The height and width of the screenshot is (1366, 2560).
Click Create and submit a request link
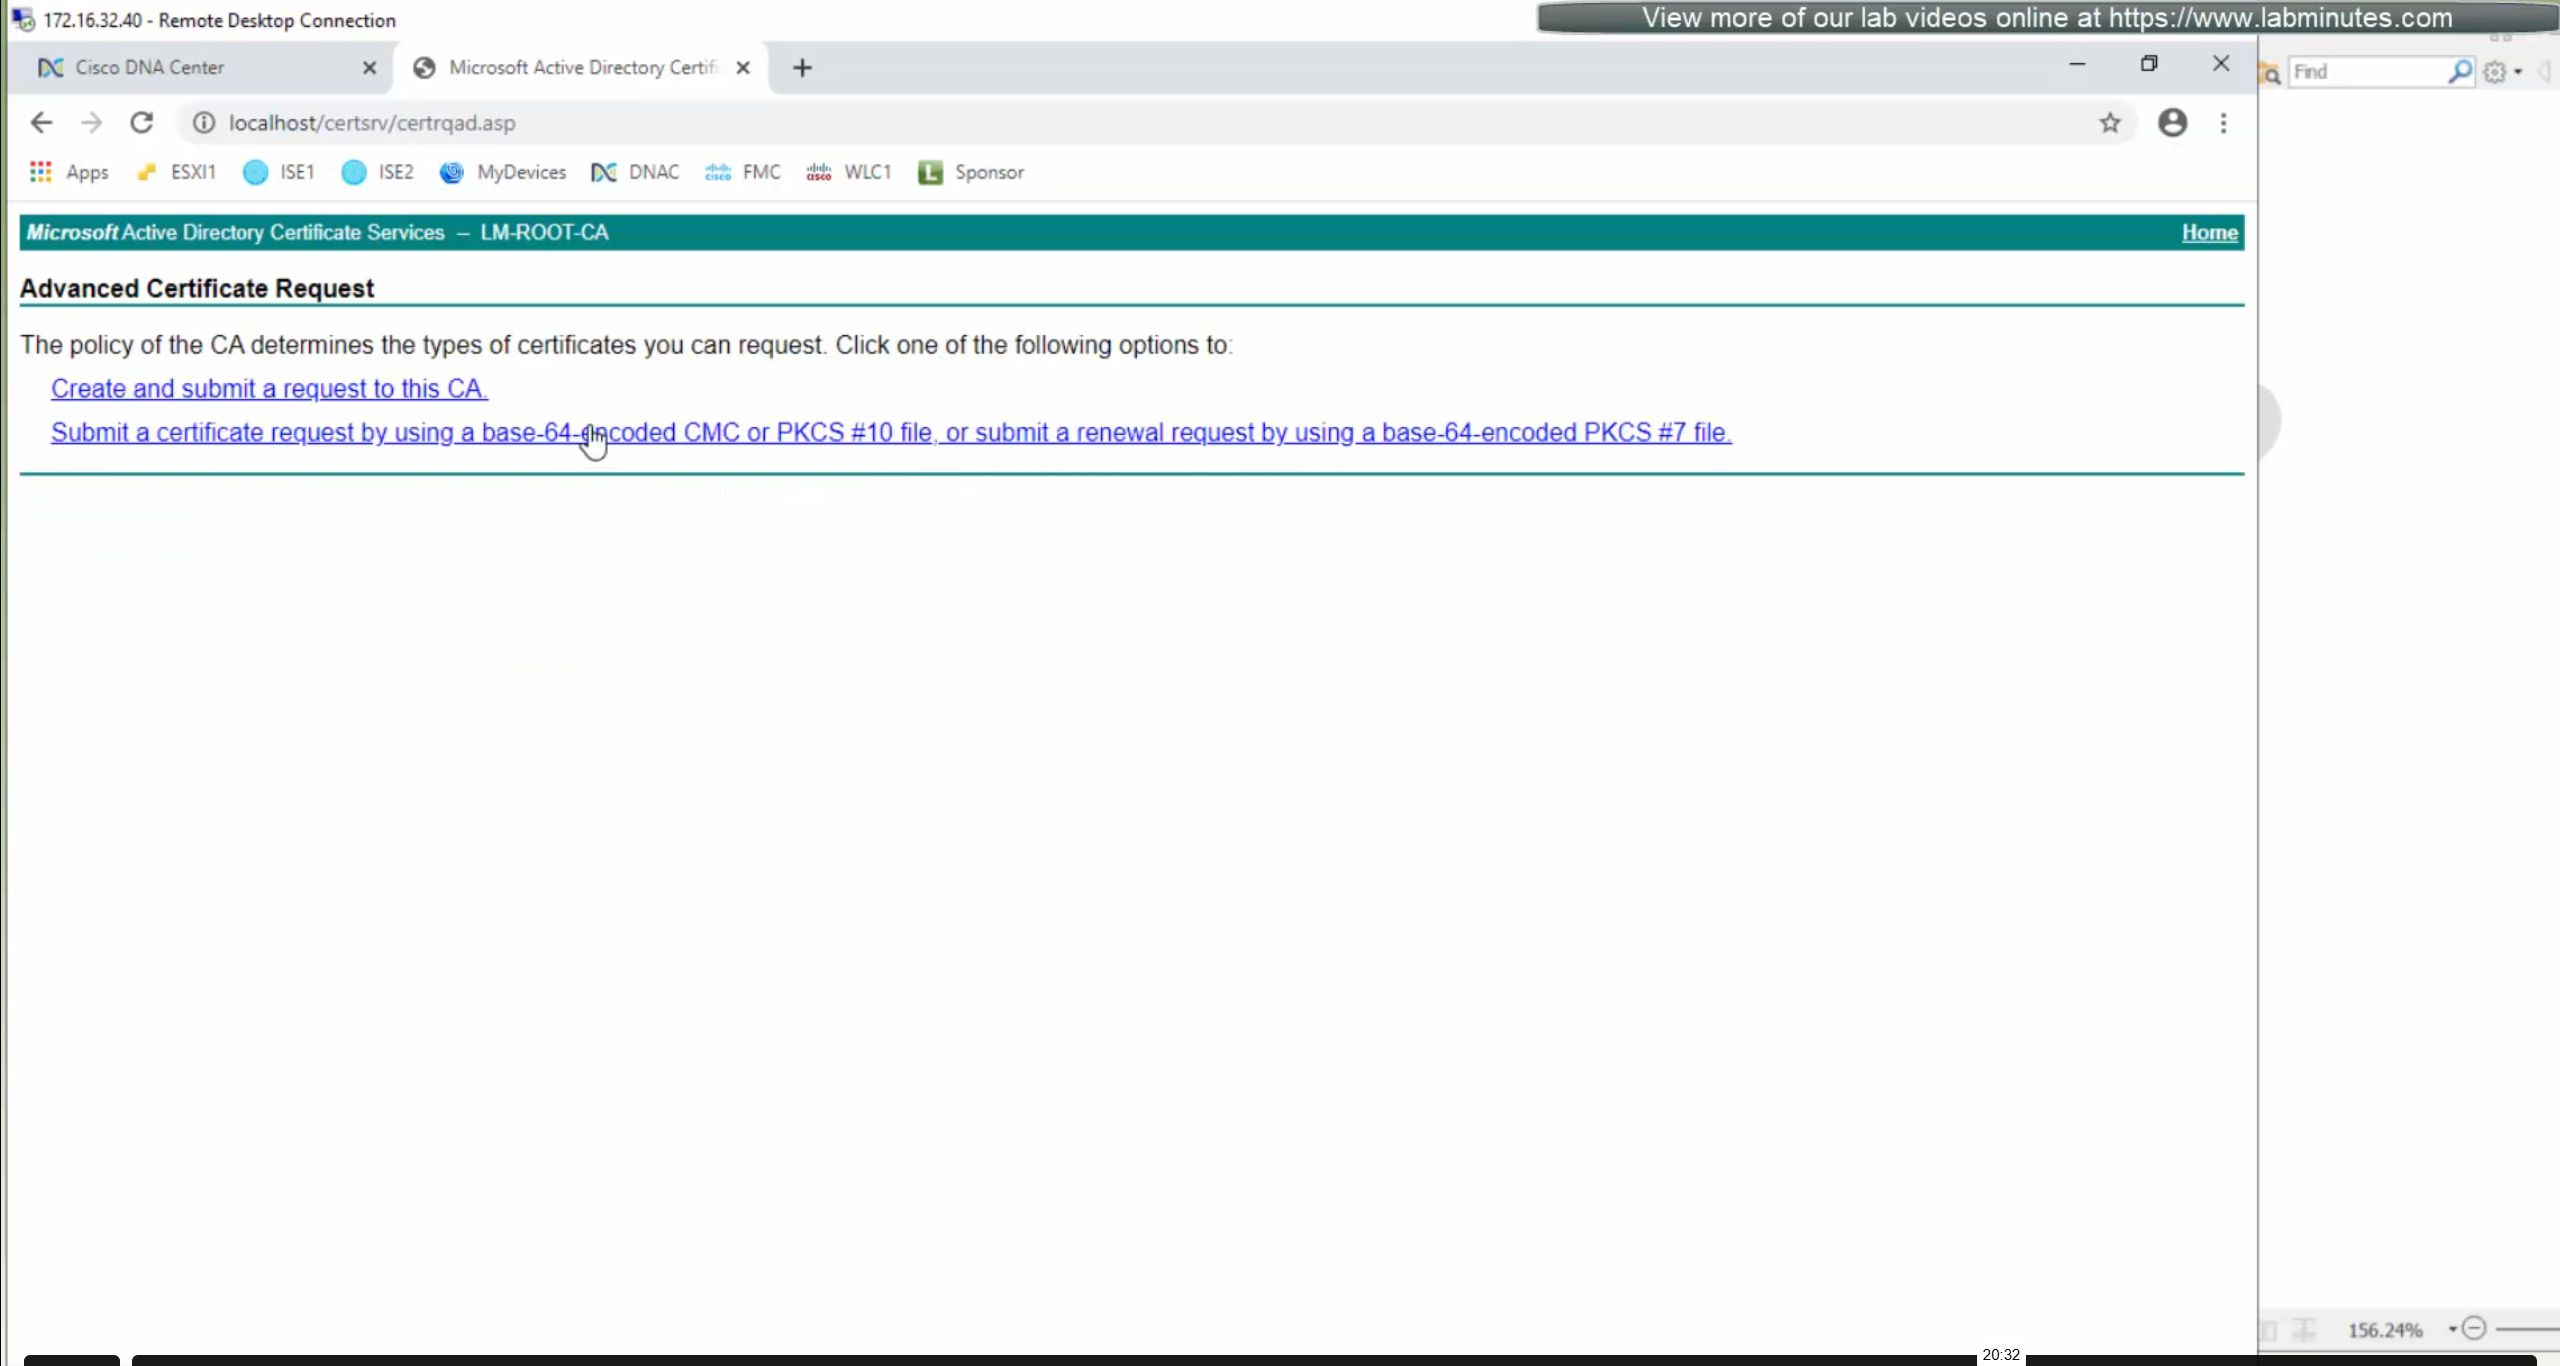click(269, 388)
